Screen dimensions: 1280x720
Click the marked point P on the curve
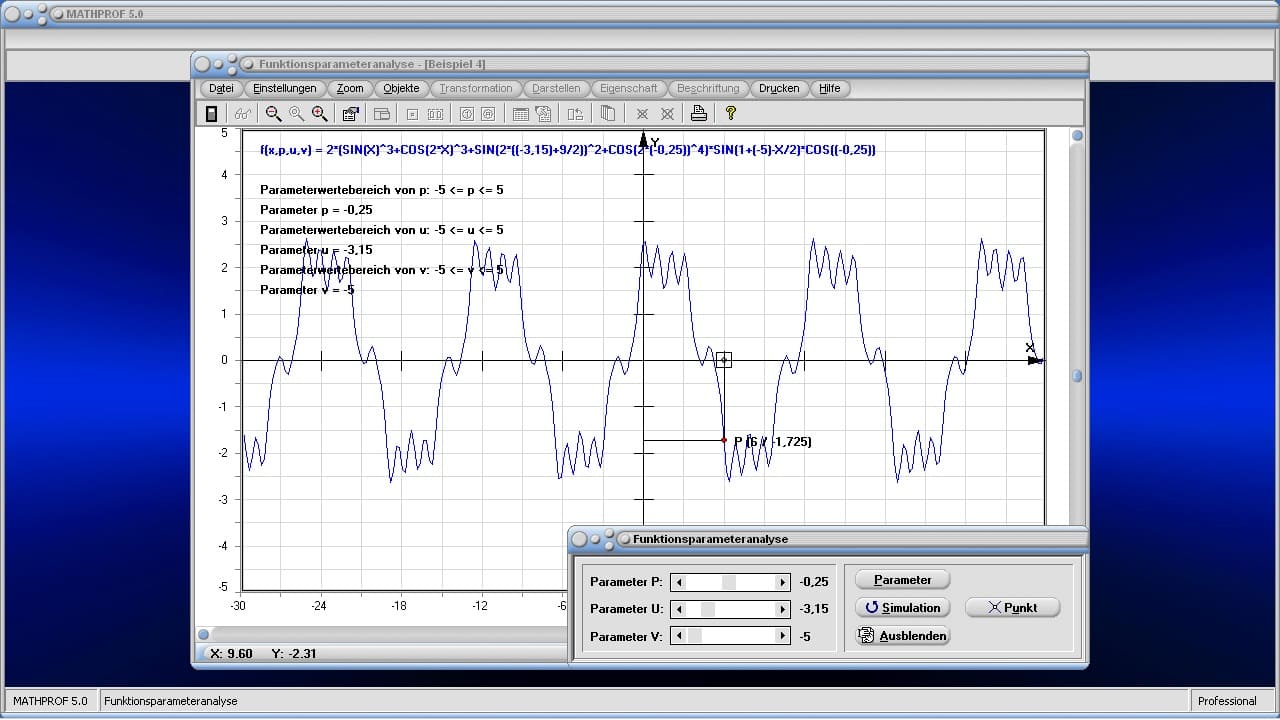point(724,440)
